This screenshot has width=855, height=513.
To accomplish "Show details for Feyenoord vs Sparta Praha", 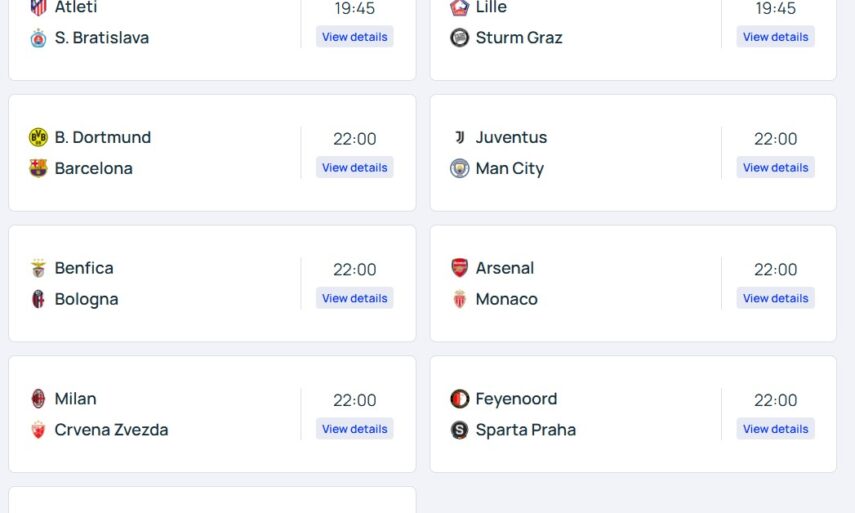I will (x=775, y=429).
